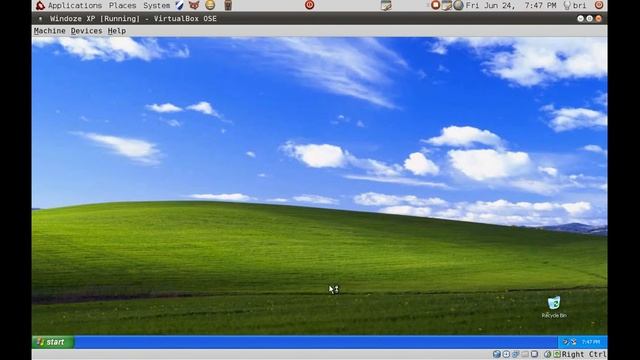Screen dimensions: 640x360
Task: Click the Right Ctrl host key label
Action: pyautogui.click(x=584, y=354)
